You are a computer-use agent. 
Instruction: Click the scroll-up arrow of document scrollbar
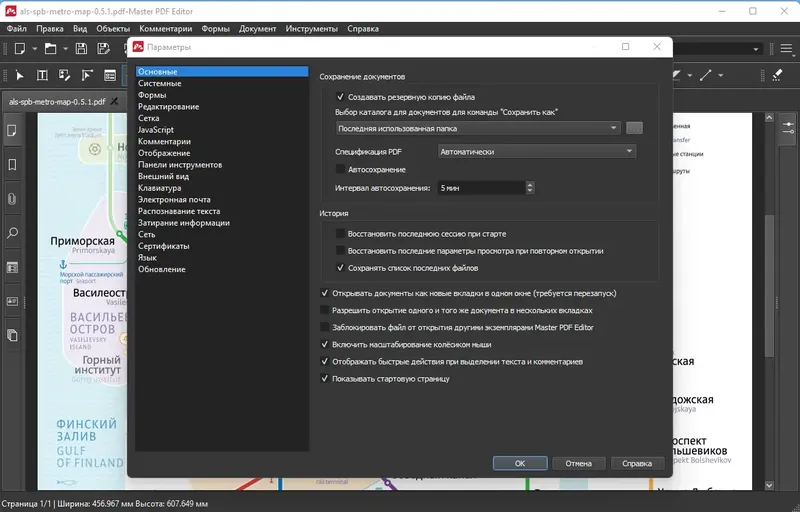[769, 117]
